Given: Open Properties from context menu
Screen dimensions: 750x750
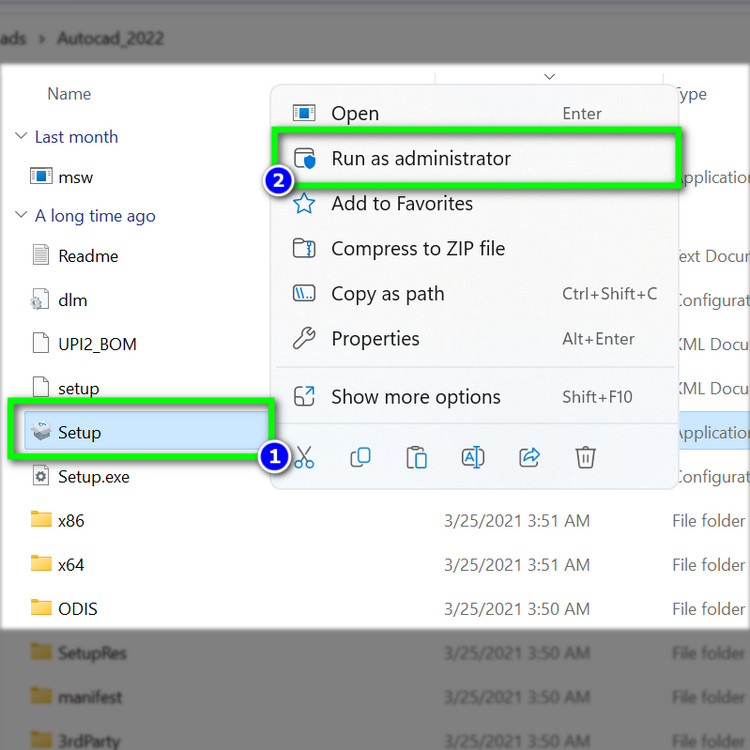Looking at the screenshot, I should coord(375,339).
